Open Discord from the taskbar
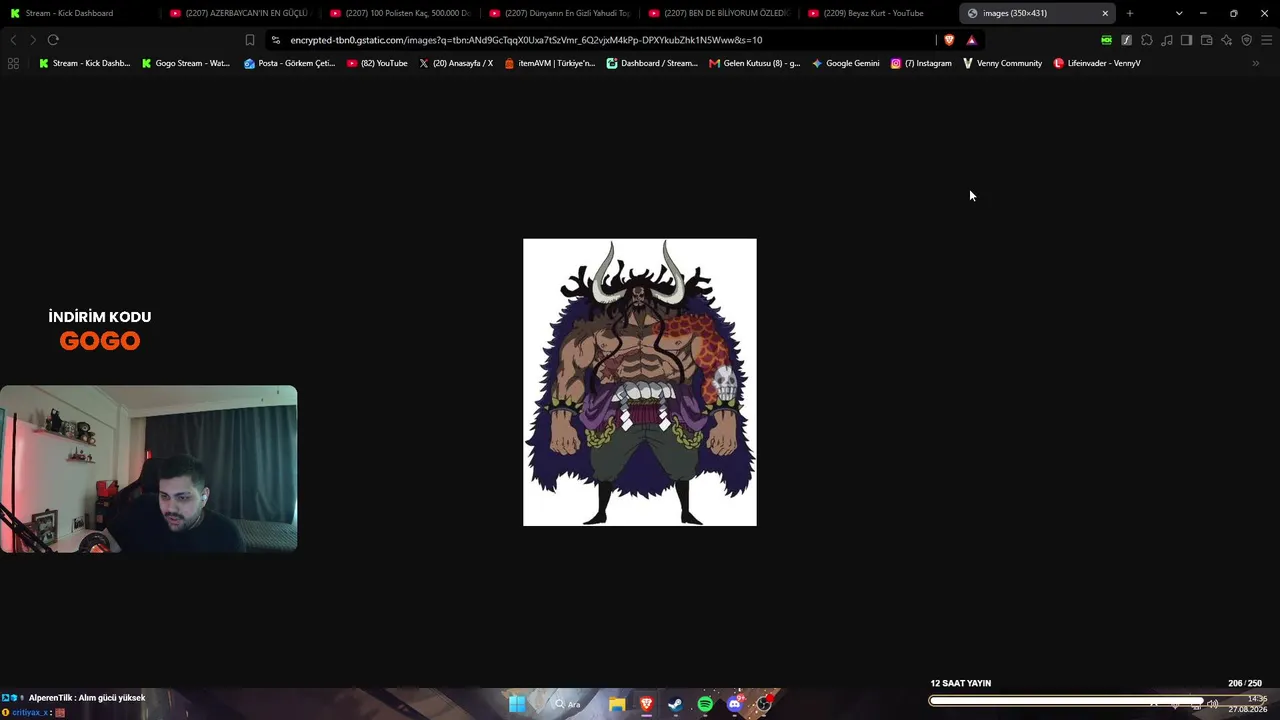 pos(735,704)
